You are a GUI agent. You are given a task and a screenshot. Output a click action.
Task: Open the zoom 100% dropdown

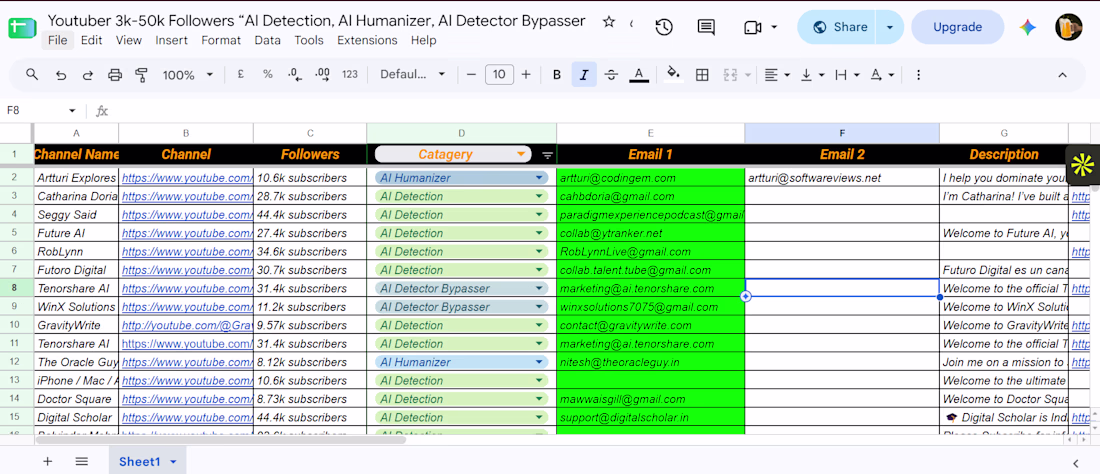188,74
